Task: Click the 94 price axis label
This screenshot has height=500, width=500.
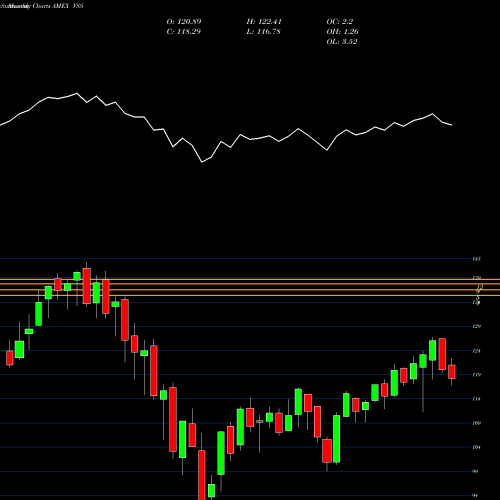Action: coord(476,496)
